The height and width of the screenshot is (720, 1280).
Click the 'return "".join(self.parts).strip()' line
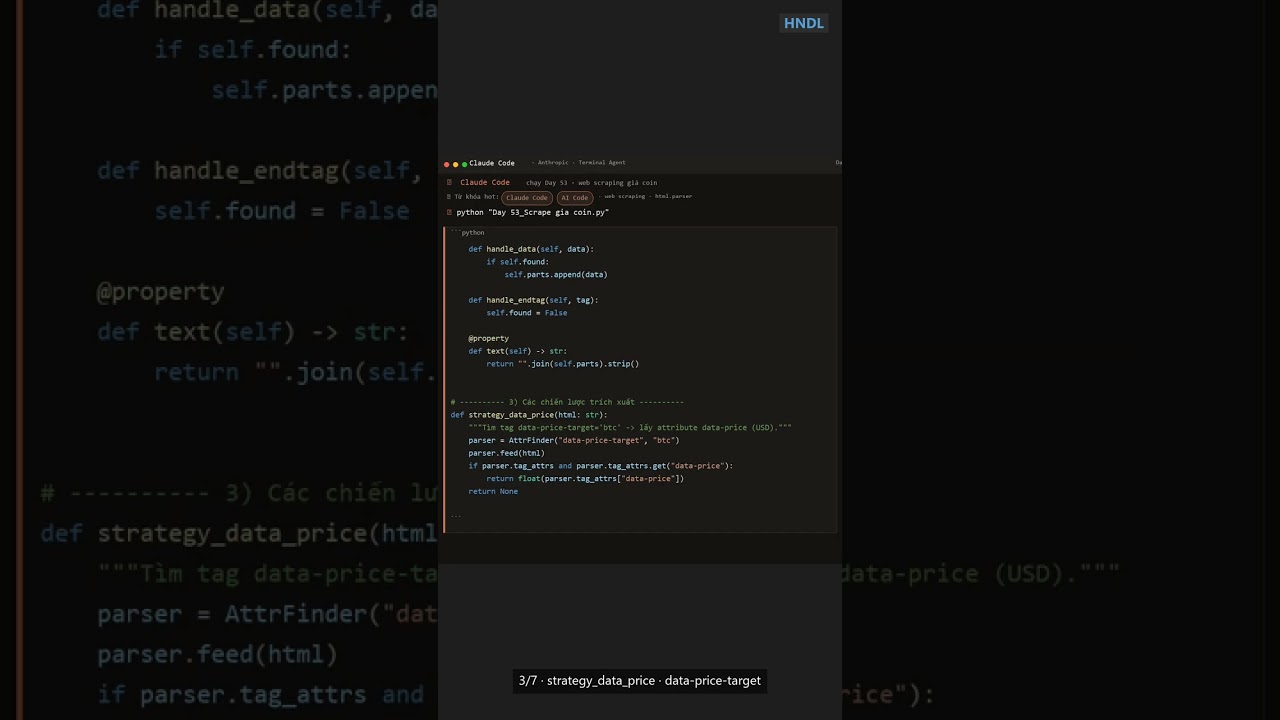pos(563,364)
